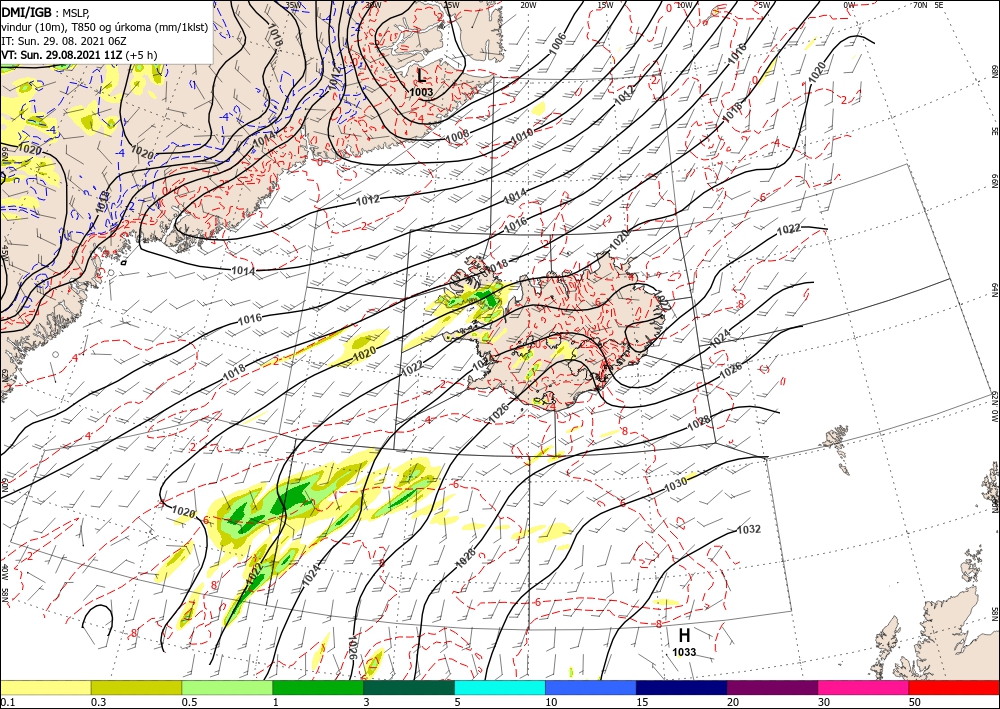Click the 1033 high pressure value
This screenshot has height=709, width=1000.
[684, 652]
